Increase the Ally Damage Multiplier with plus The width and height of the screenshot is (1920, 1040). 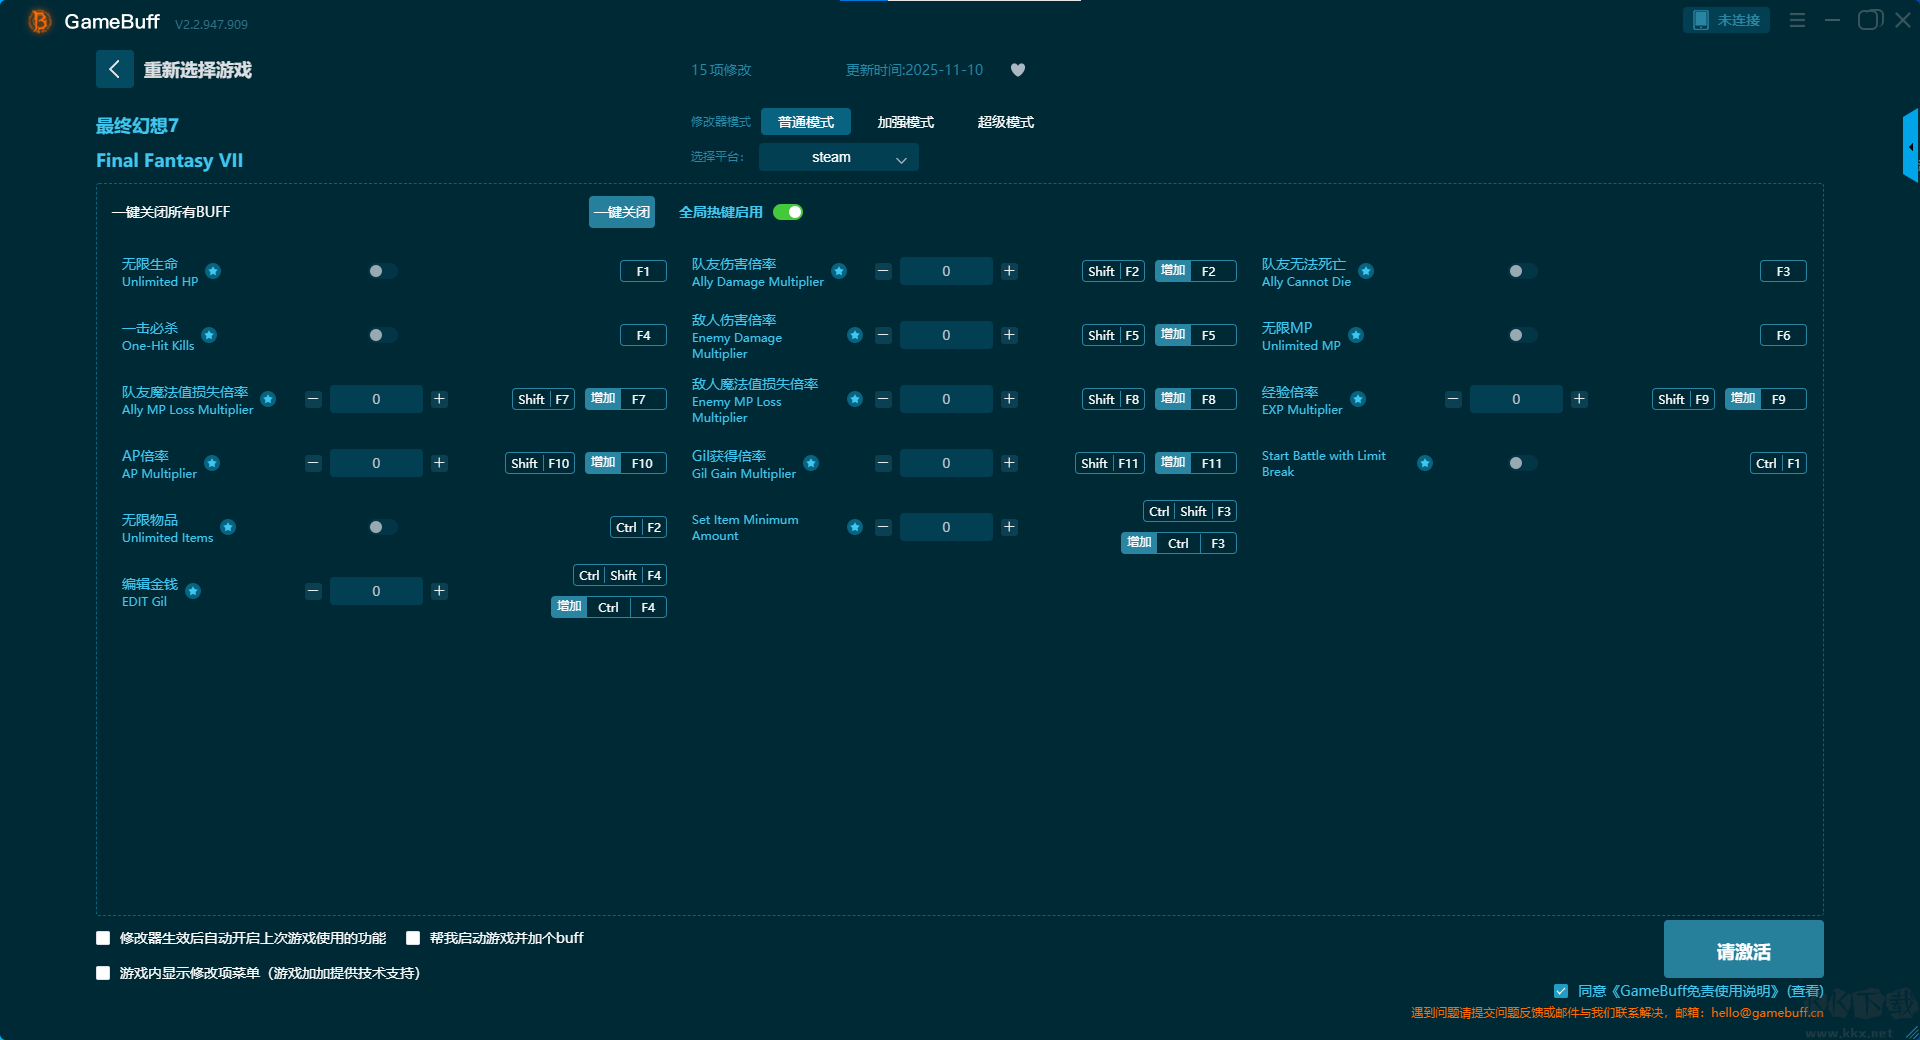[1009, 271]
